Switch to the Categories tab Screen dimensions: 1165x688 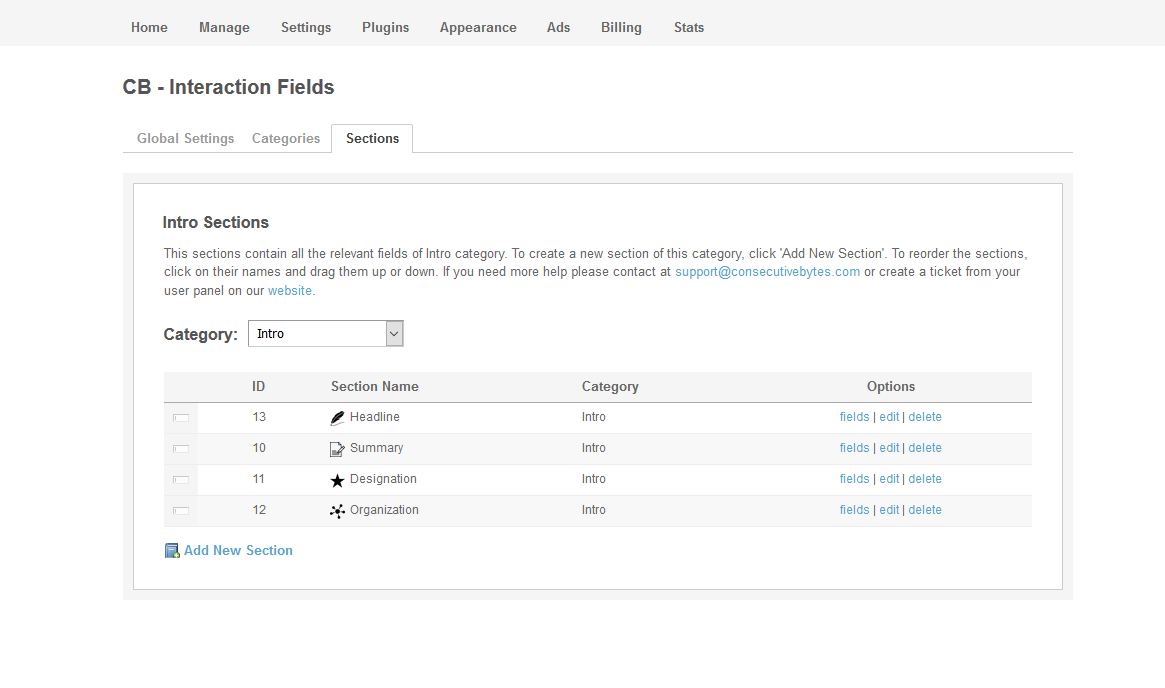285,138
